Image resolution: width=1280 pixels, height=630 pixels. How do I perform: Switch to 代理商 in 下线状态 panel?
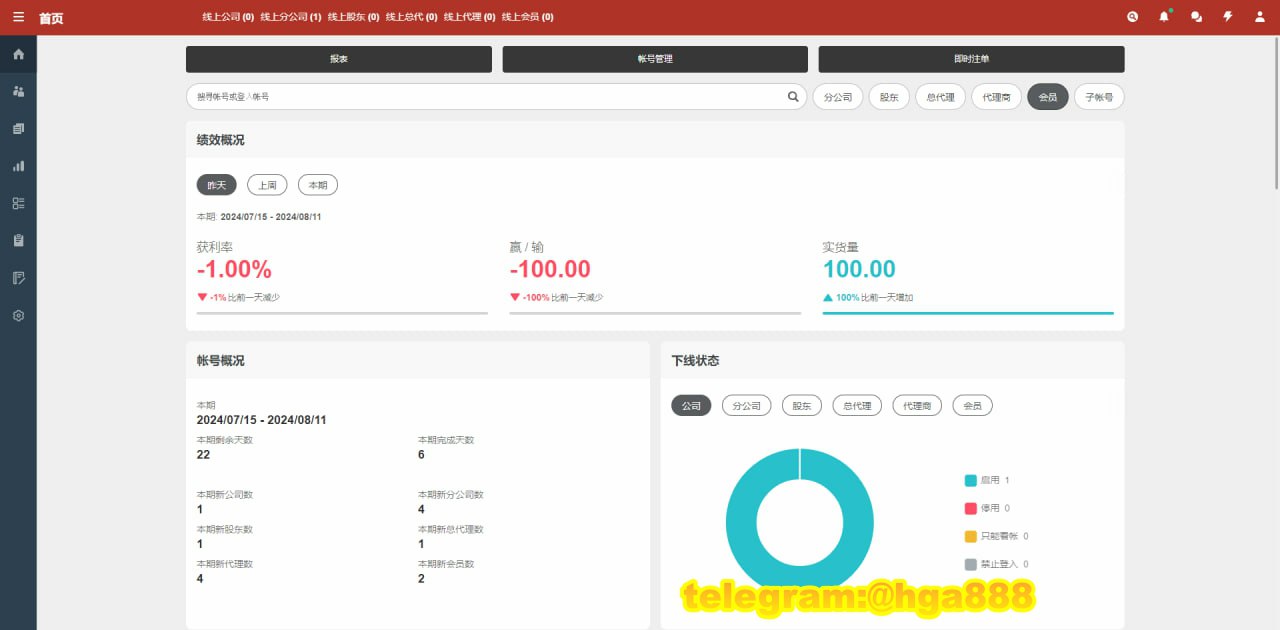(917, 406)
